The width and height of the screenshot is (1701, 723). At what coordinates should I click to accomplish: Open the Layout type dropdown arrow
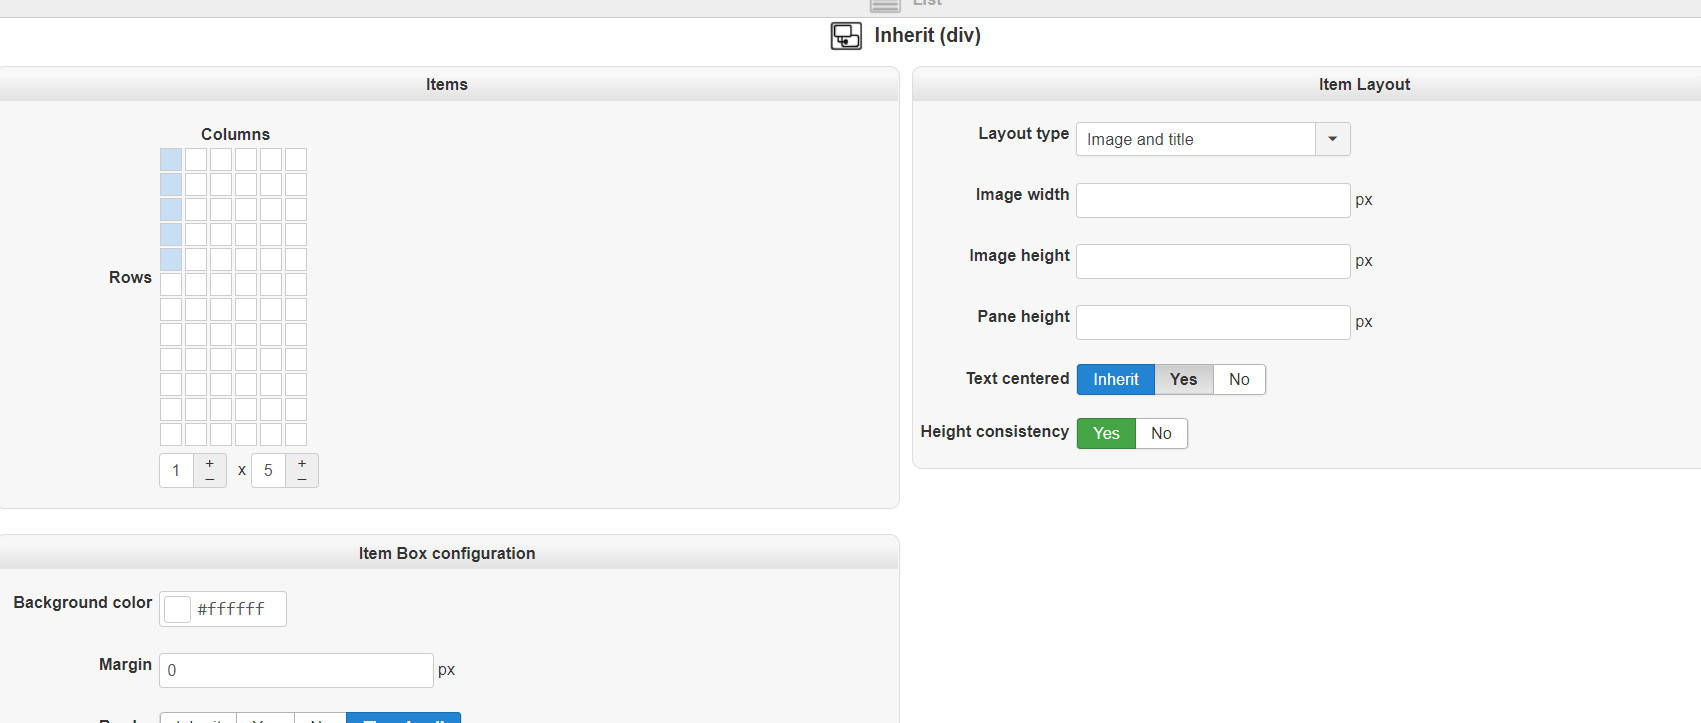pos(1332,139)
